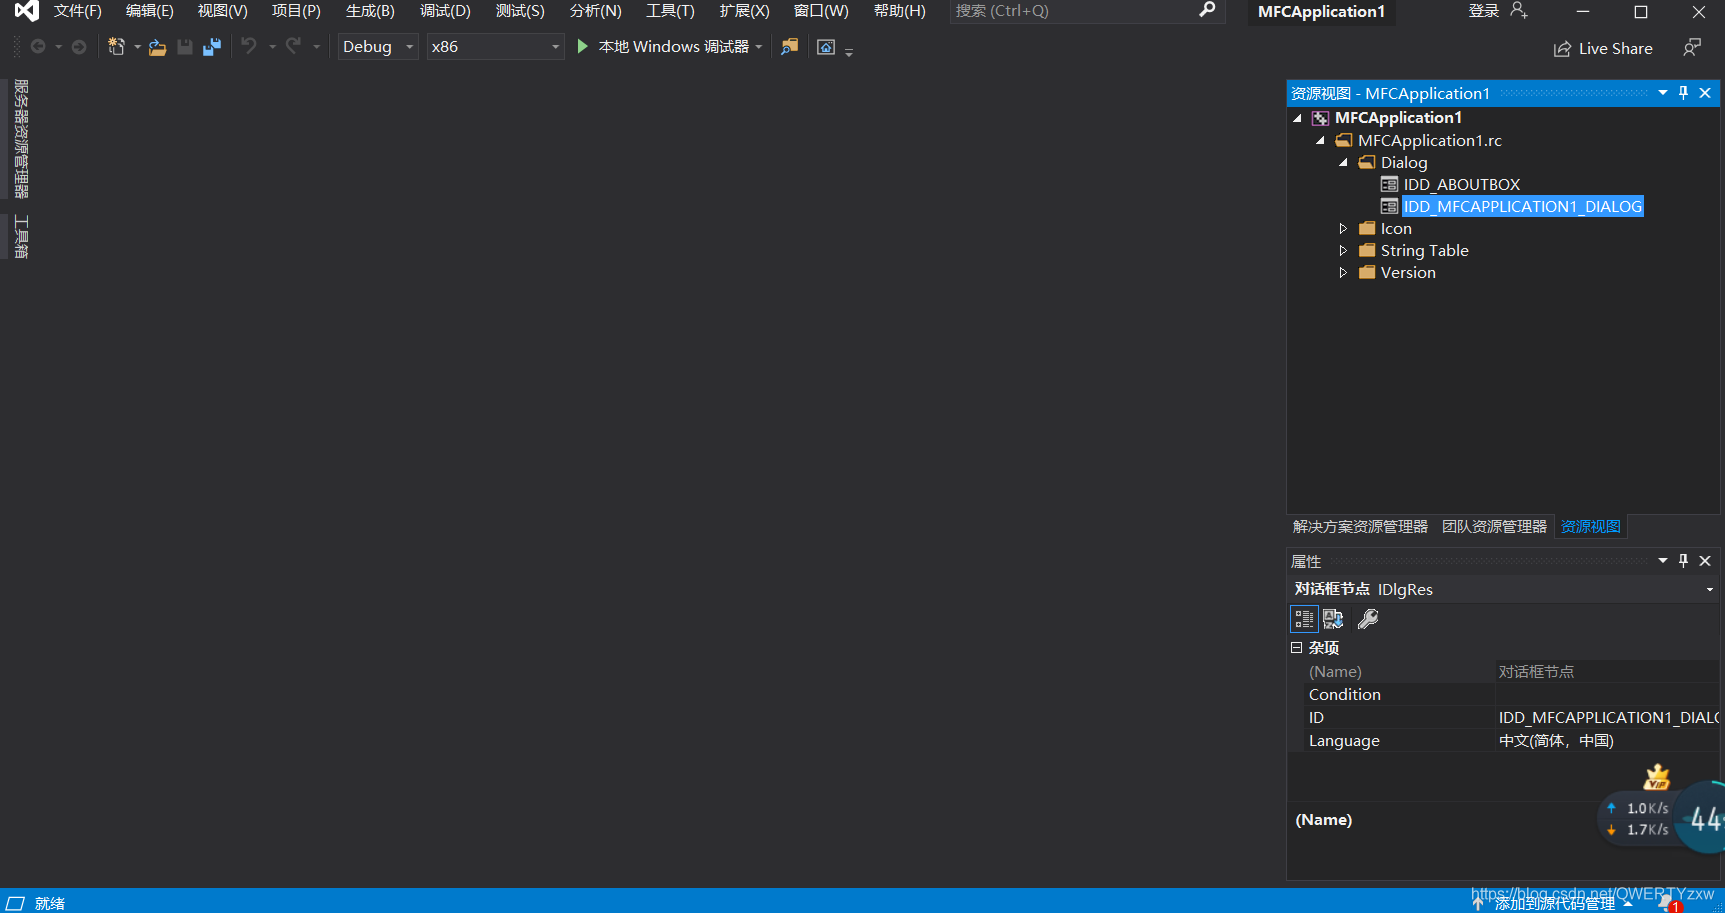Click the New Project toolbar icon

tap(117, 47)
